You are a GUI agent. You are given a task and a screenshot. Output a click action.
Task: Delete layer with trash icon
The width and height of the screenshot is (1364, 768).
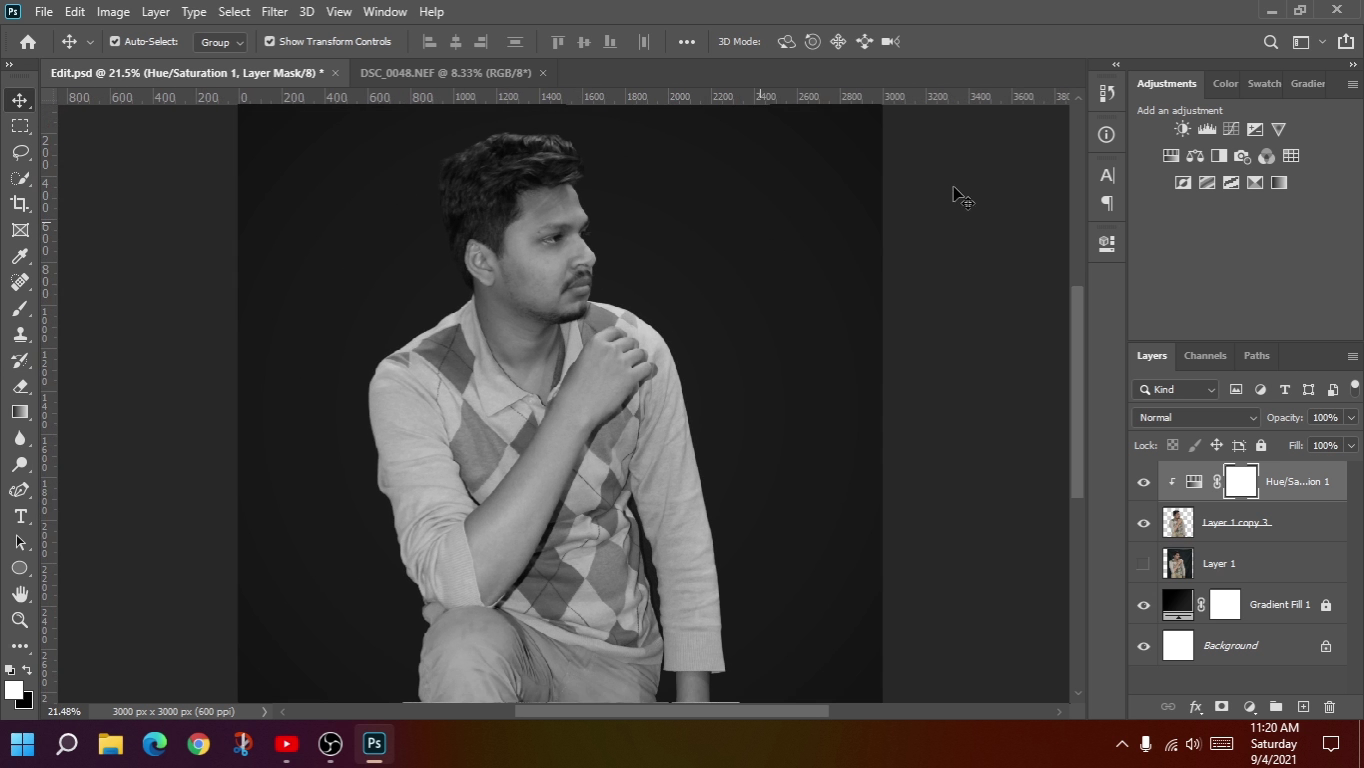coord(1329,707)
